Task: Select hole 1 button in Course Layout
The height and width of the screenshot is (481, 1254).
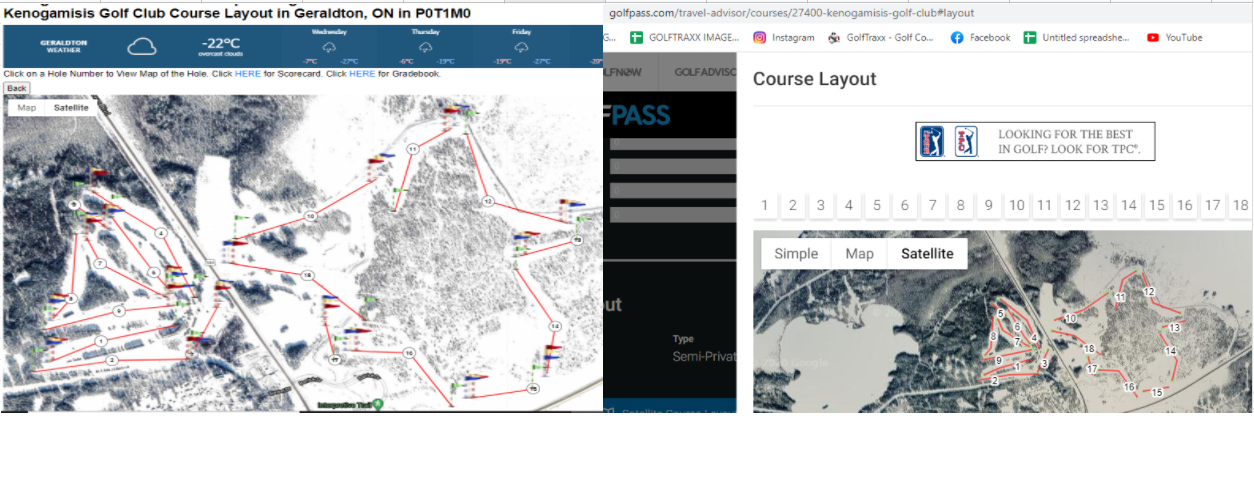Action: (x=765, y=206)
